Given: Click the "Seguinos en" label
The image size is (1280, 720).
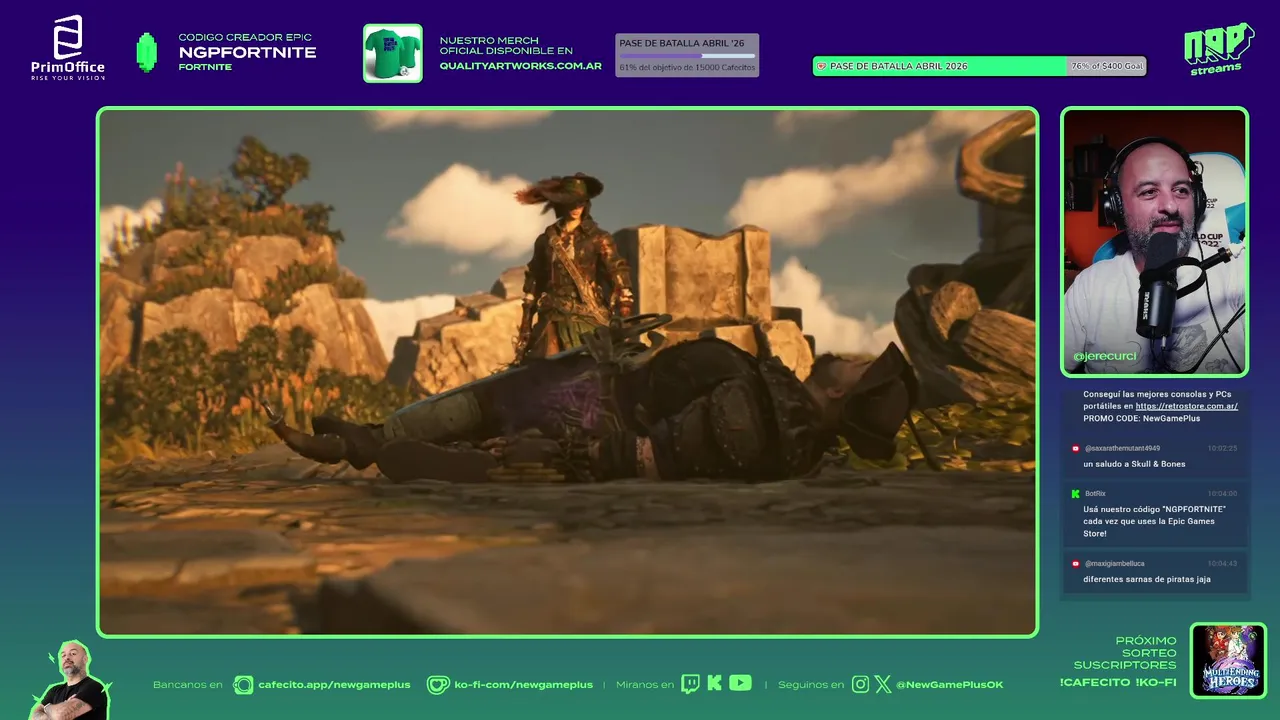Looking at the screenshot, I should [811, 684].
